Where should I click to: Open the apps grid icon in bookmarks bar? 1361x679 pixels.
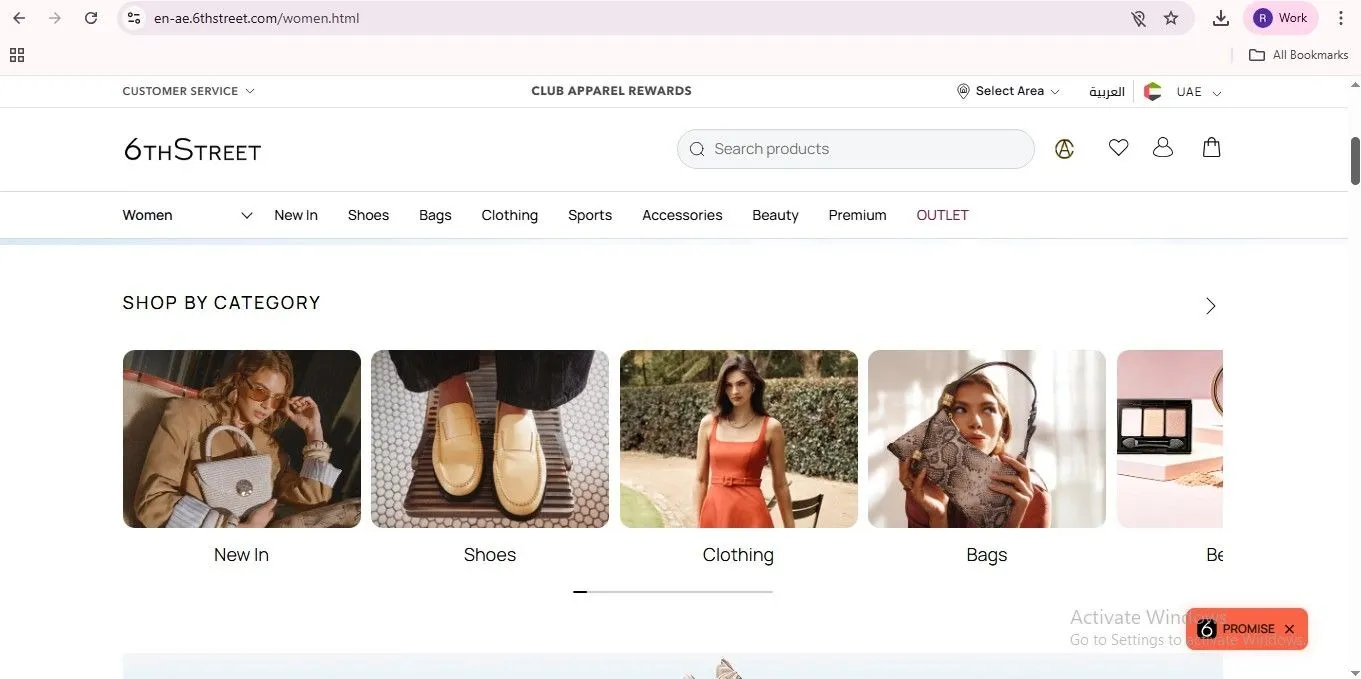tap(17, 55)
